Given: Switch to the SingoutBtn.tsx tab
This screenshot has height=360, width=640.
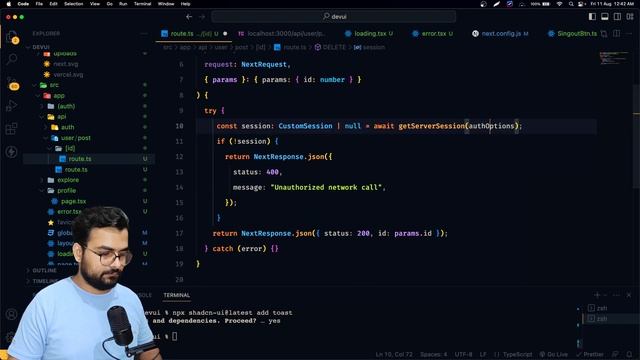Looking at the screenshot, I should [572, 33].
